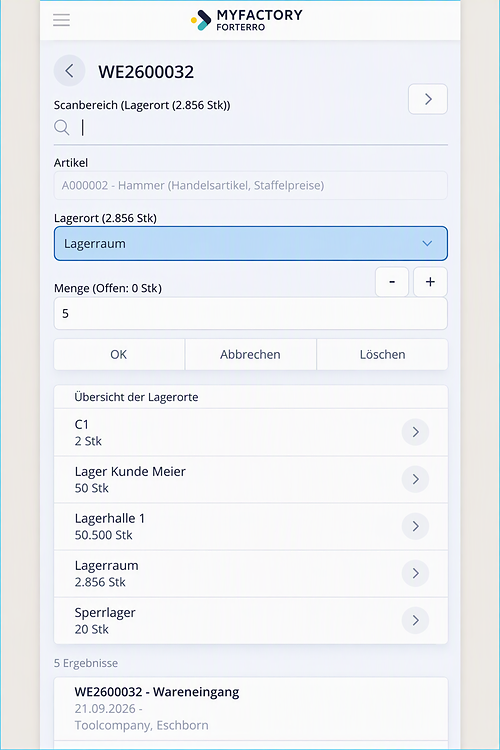Select the Lagerhalle 1 row

coord(251,527)
